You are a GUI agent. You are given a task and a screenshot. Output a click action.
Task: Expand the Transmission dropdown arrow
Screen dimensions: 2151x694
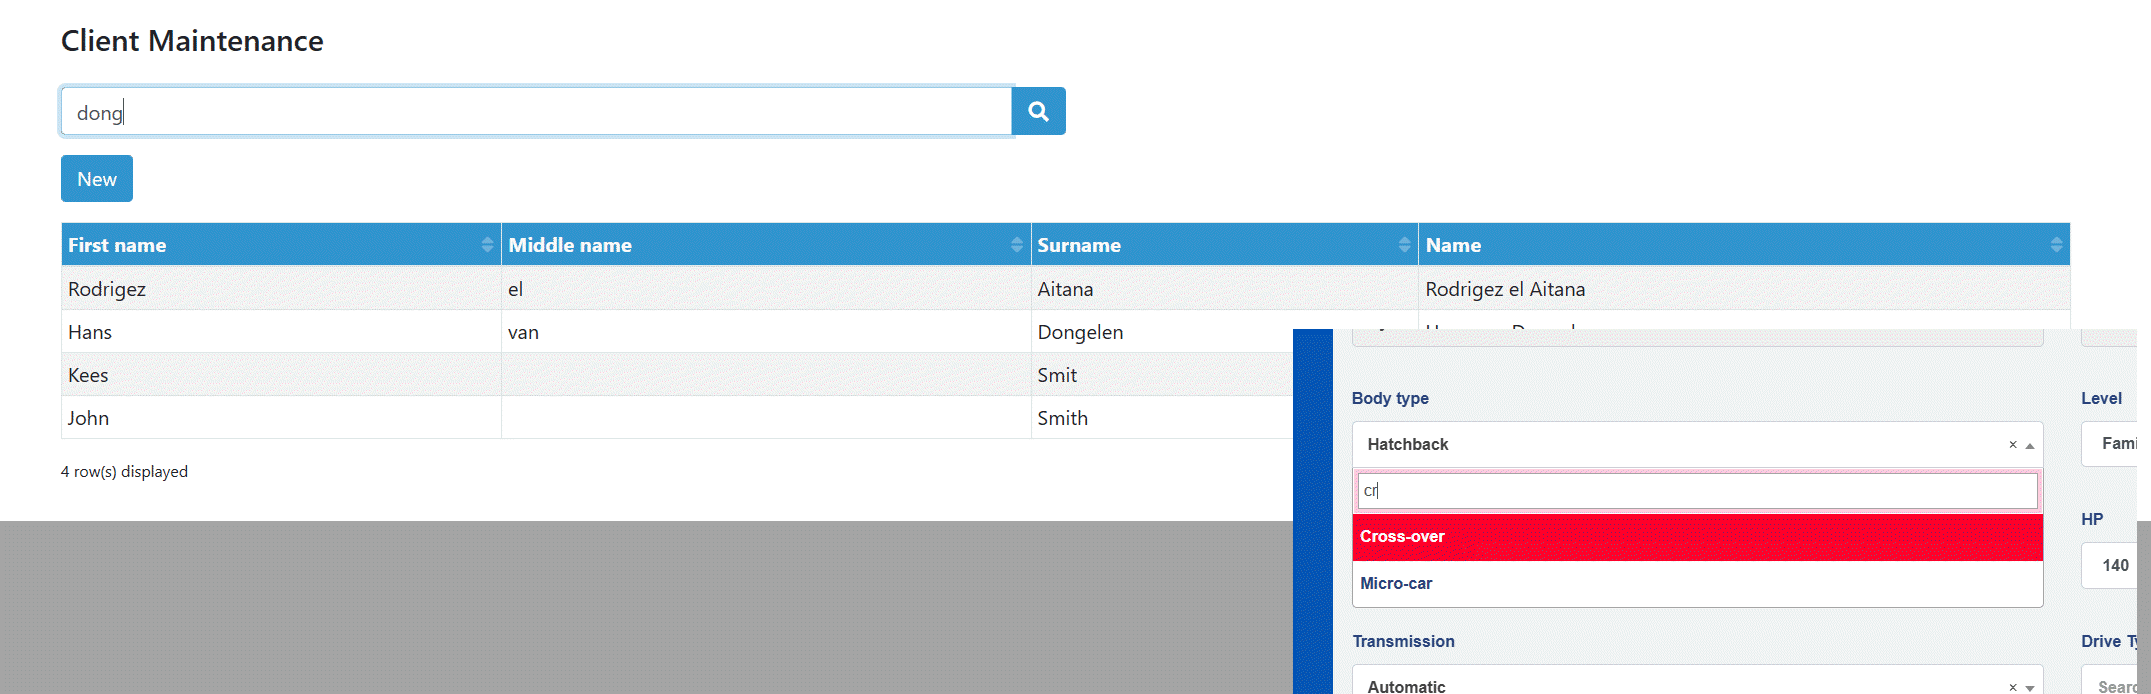coord(2030,688)
